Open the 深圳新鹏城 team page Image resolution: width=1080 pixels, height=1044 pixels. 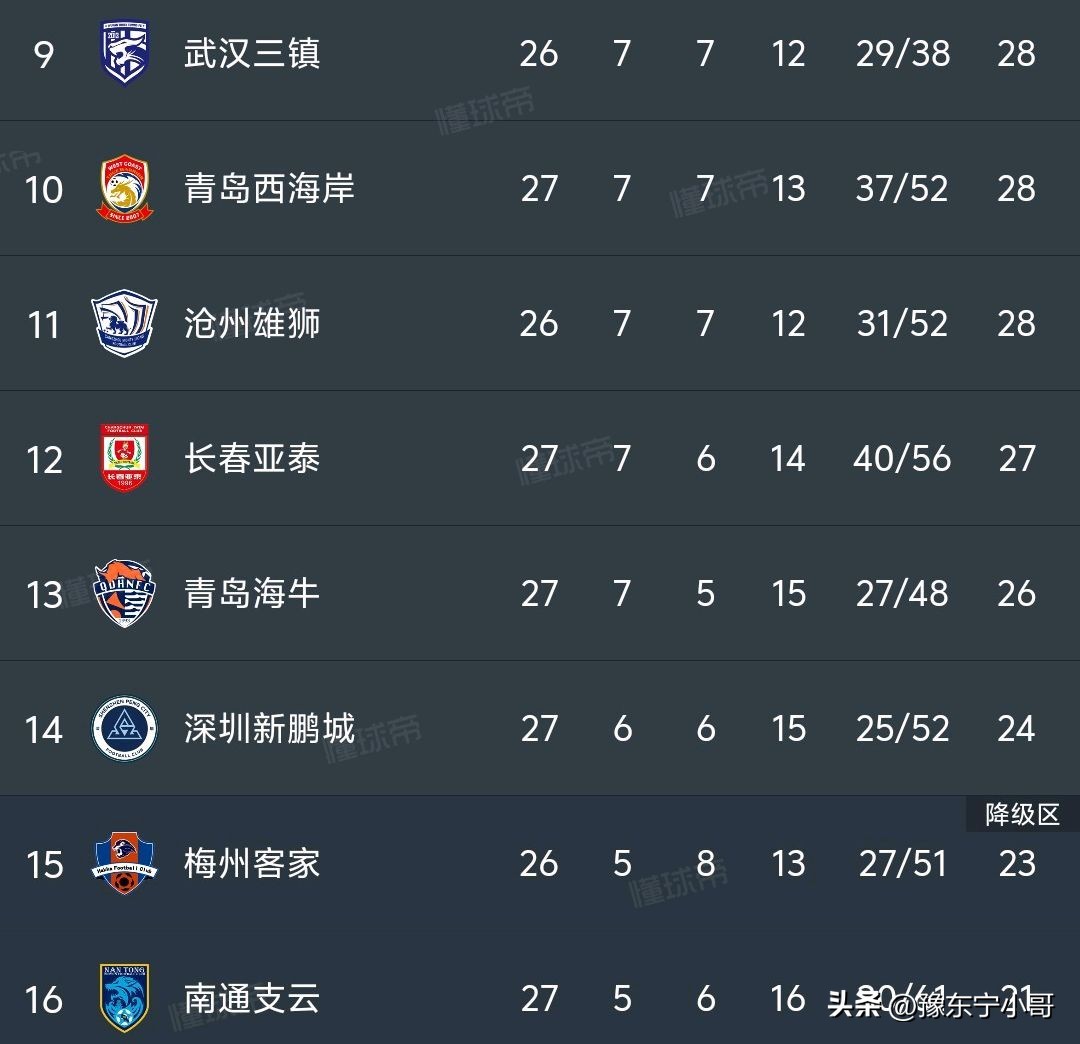[x=269, y=729]
